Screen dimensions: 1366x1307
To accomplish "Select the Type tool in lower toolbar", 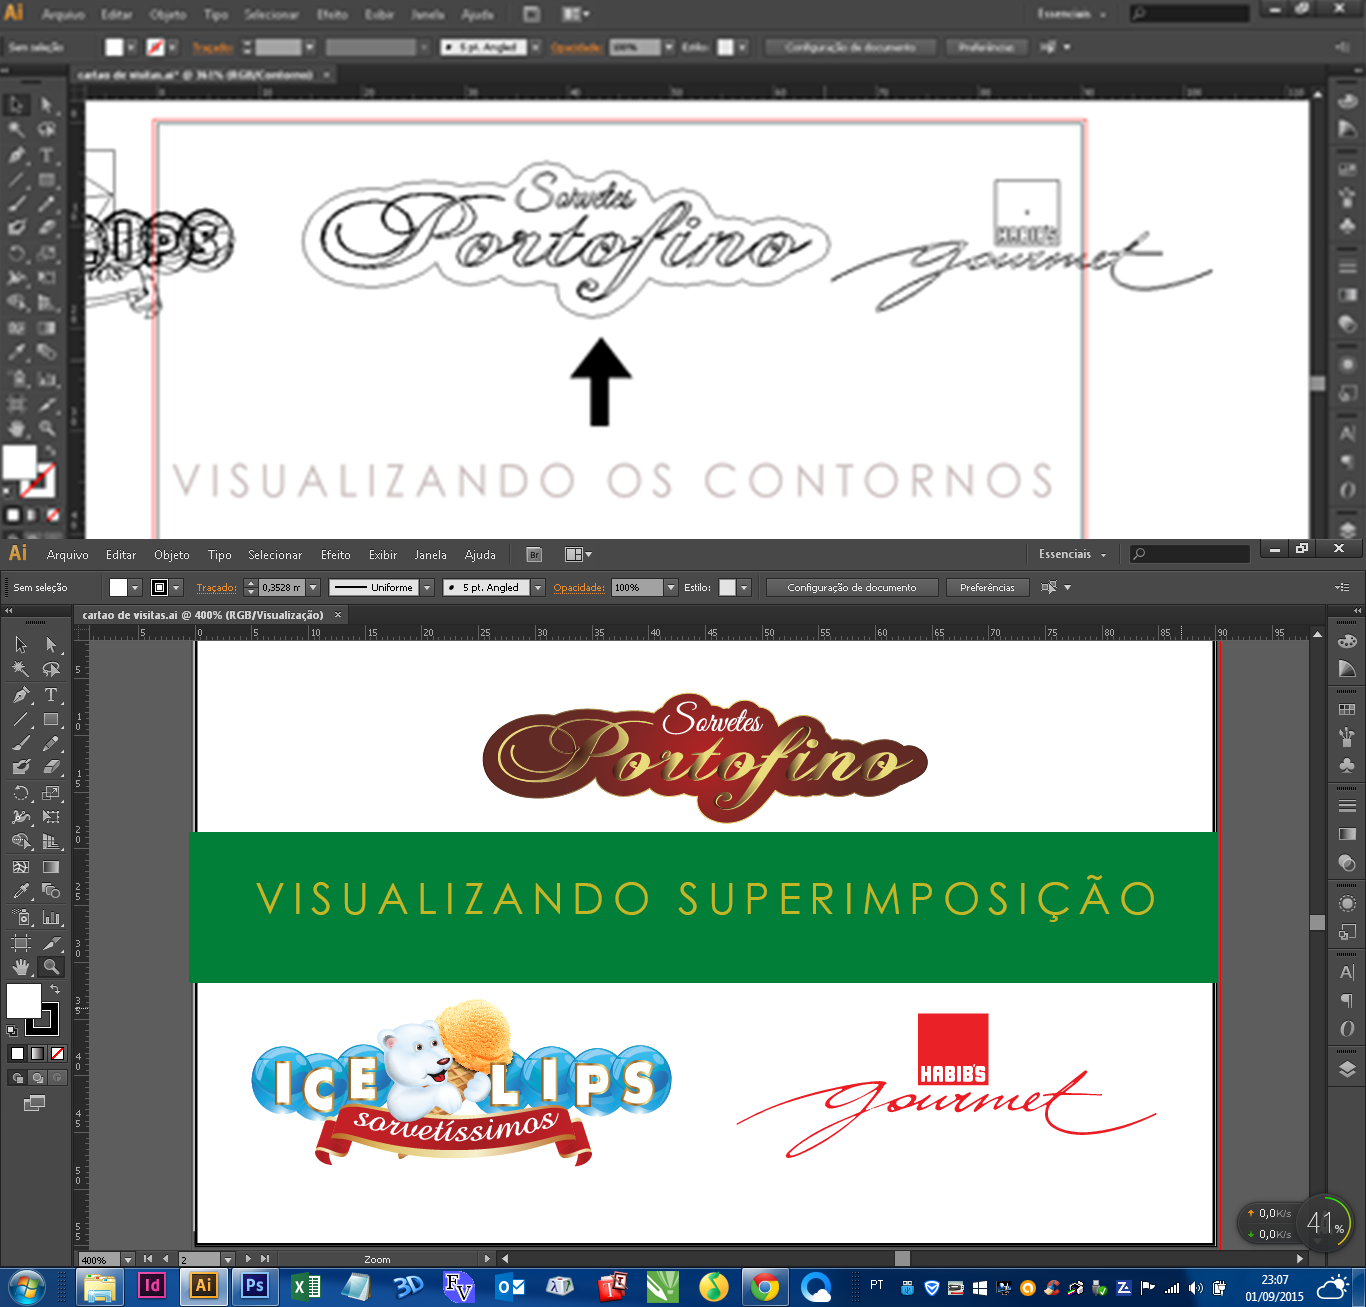I will tap(51, 694).
